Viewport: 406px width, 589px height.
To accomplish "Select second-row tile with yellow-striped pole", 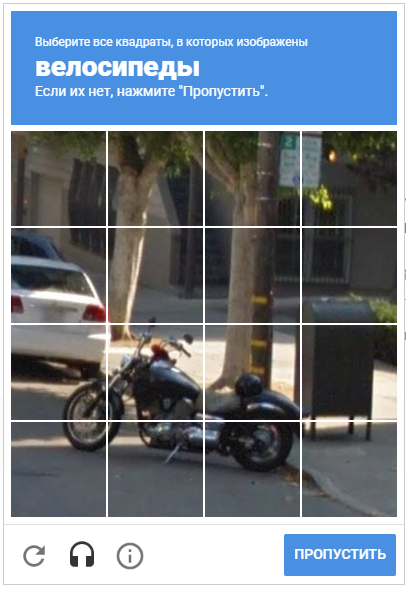I will click(252, 275).
